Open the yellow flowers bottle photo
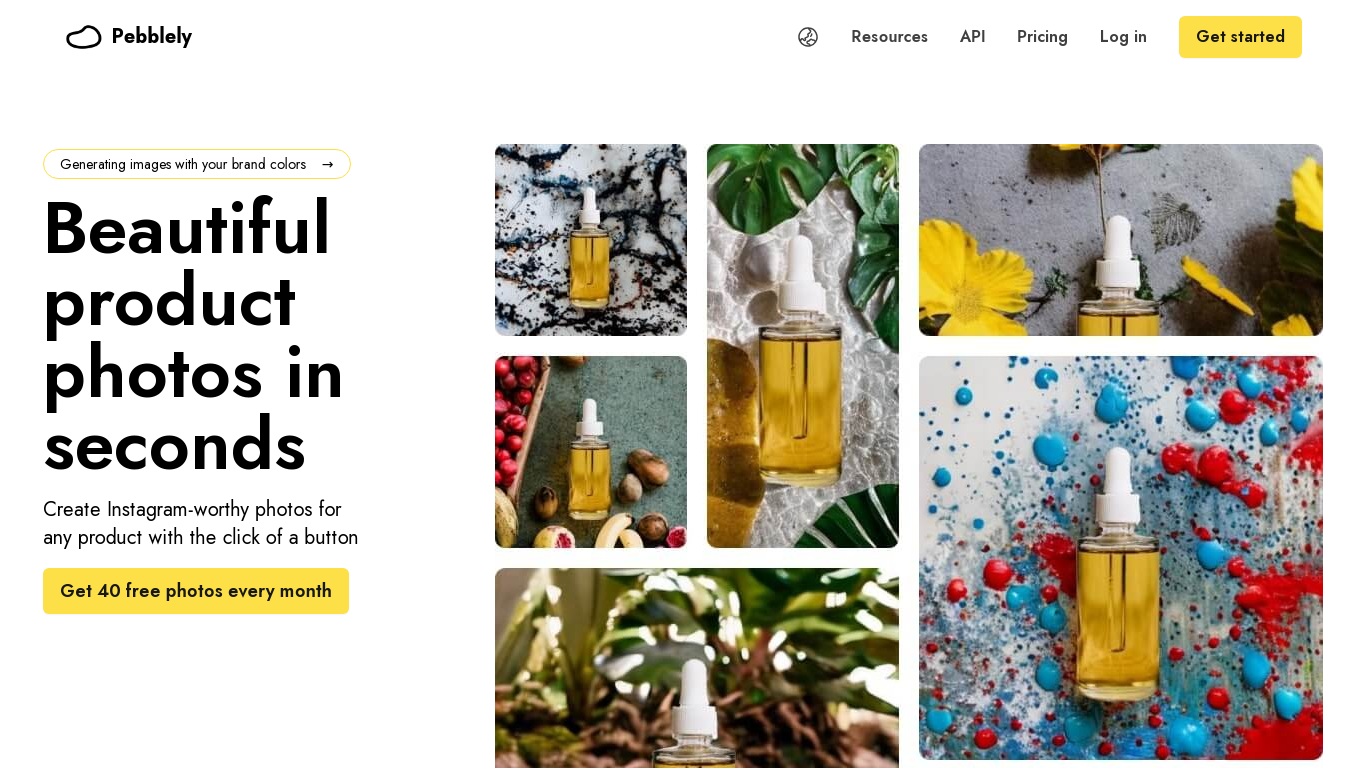 click(x=1121, y=240)
